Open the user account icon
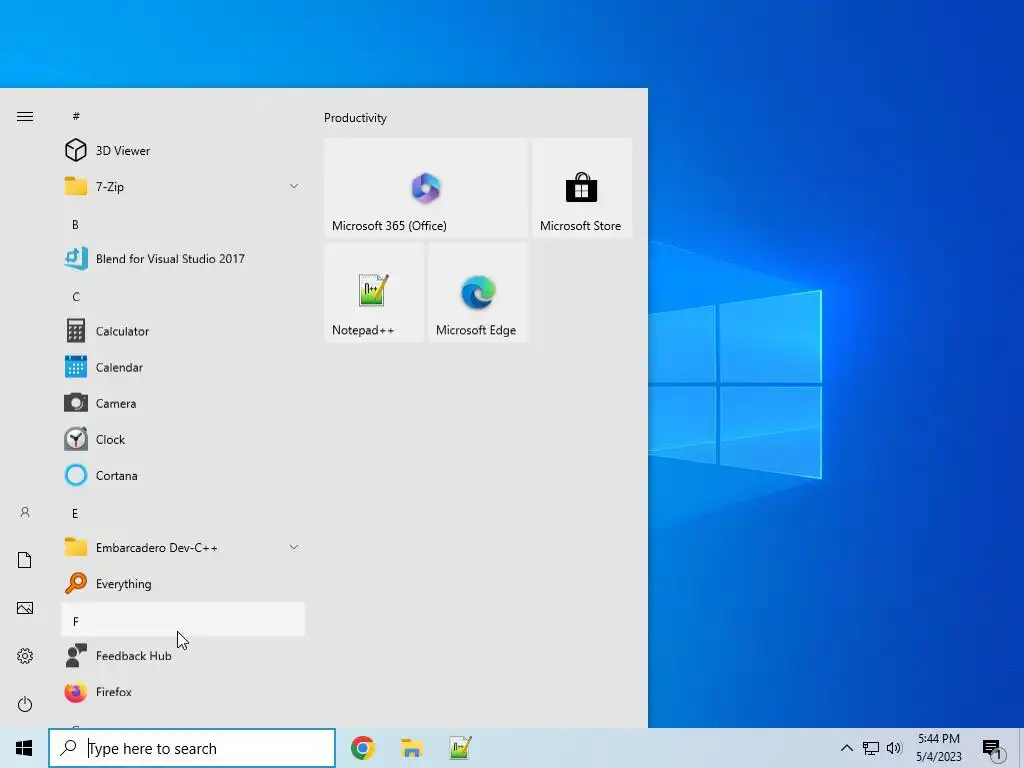This screenshot has width=1024, height=768. click(x=25, y=513)
